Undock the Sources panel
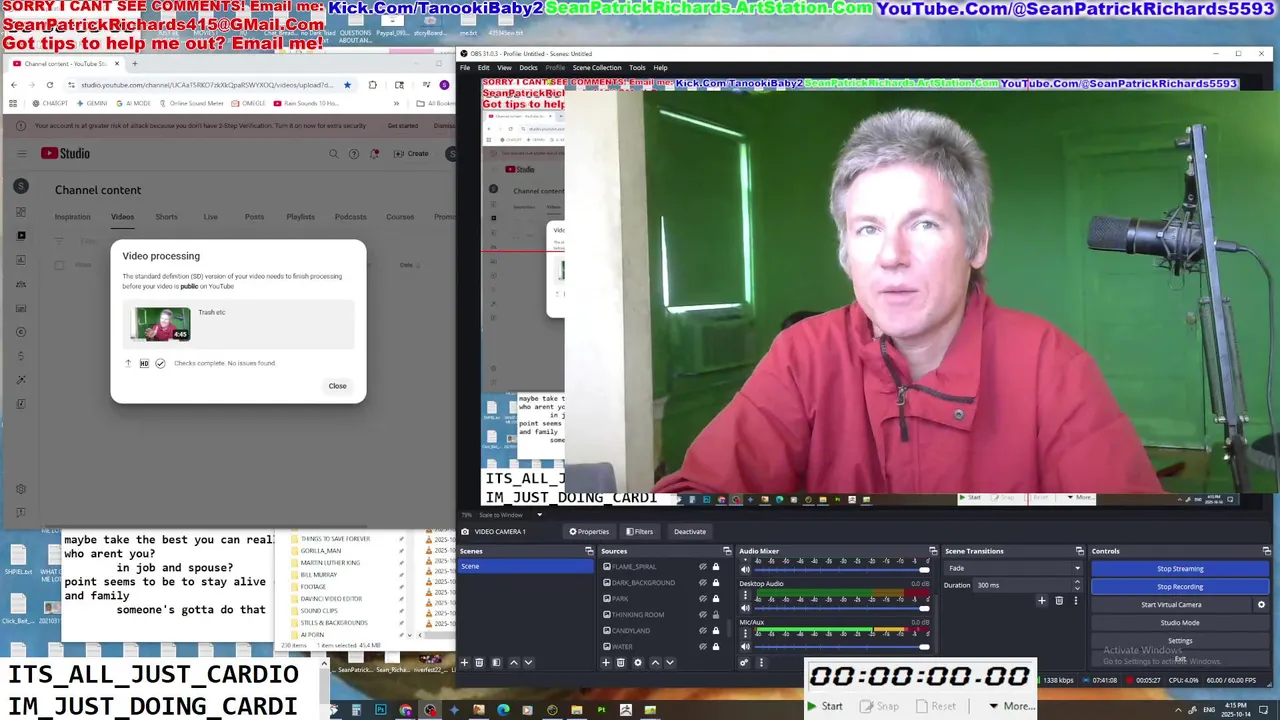This screenshot has height=720, width=1280. tap(727, 551)
